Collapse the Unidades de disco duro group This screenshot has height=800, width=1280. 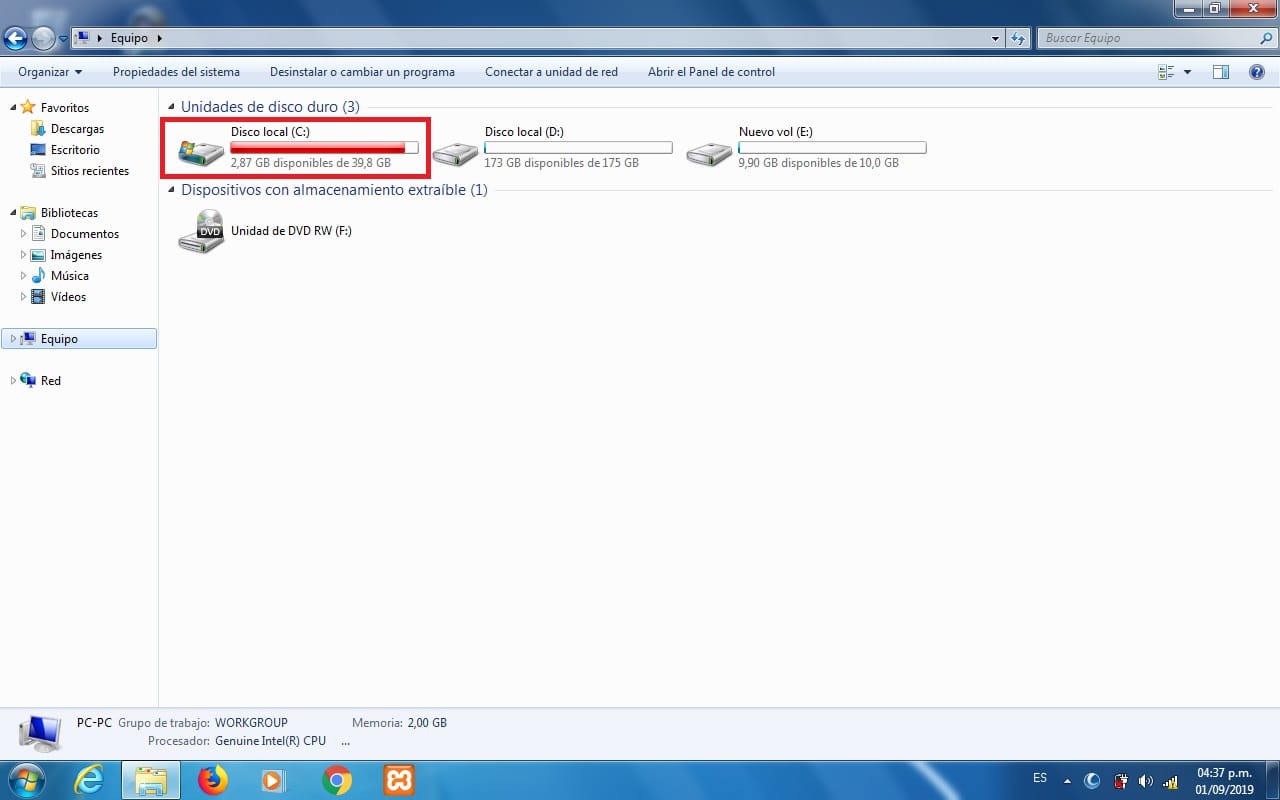pyautogui.click(x=171, y=107)
